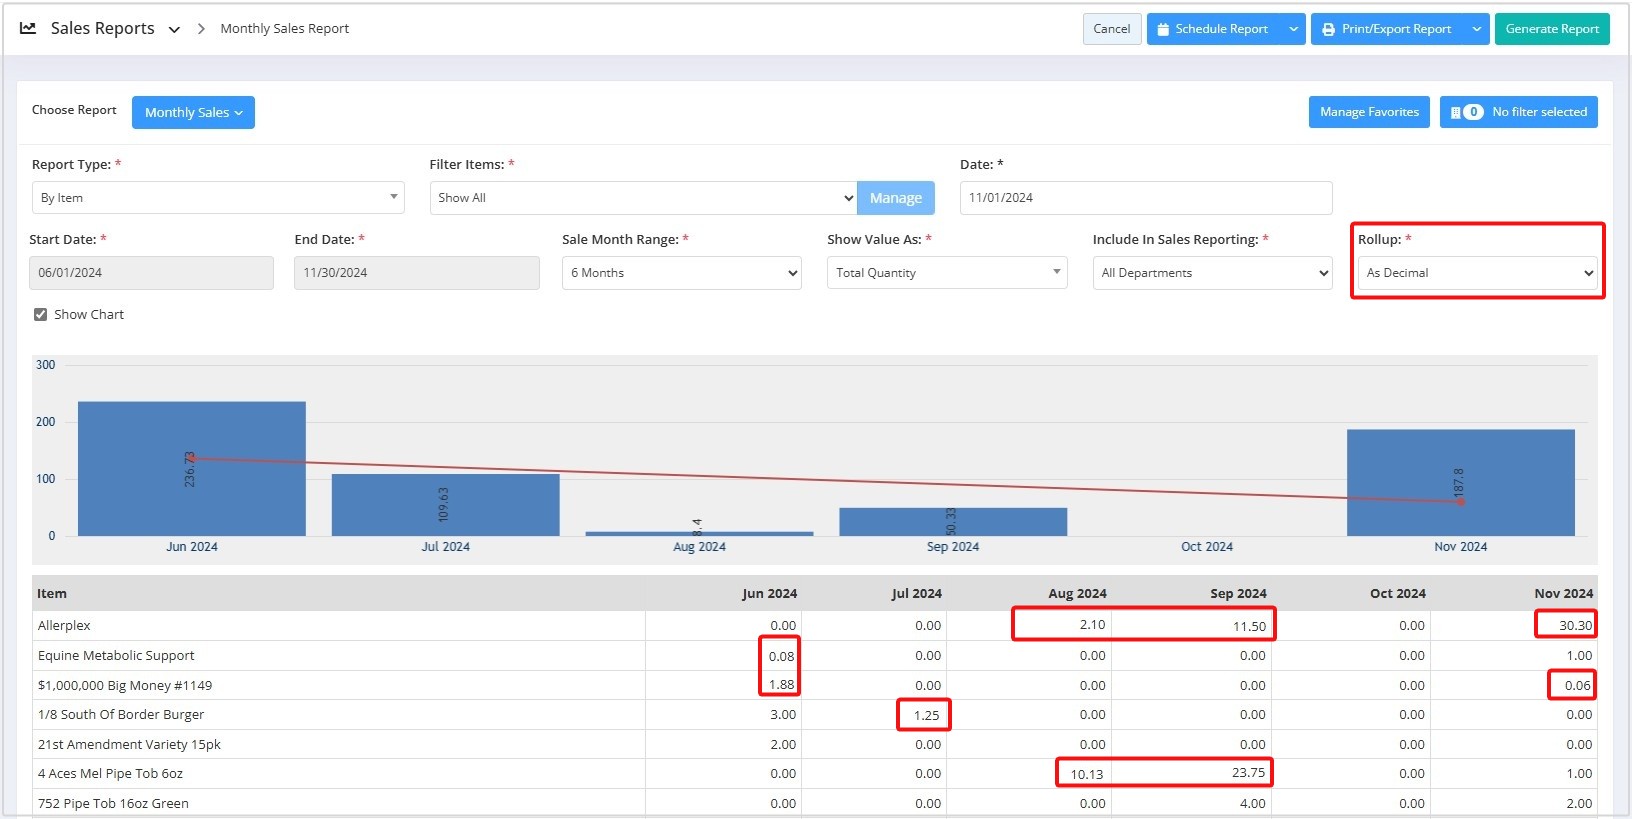The image size is (1632, 819).
Task: Click the No filter selected button
Action: (x=1519, y=112)
